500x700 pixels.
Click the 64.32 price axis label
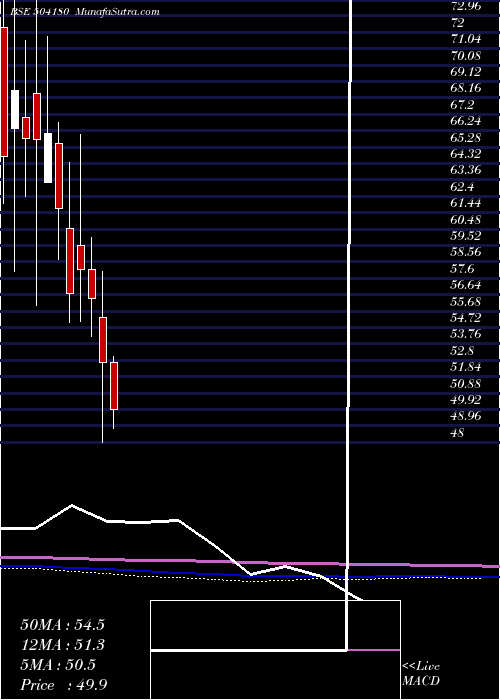tap(466, 154)
